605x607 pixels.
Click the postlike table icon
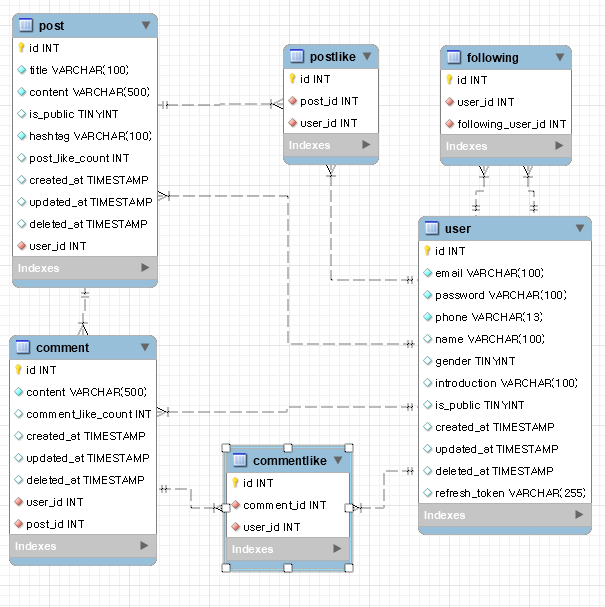pos(297,56)
